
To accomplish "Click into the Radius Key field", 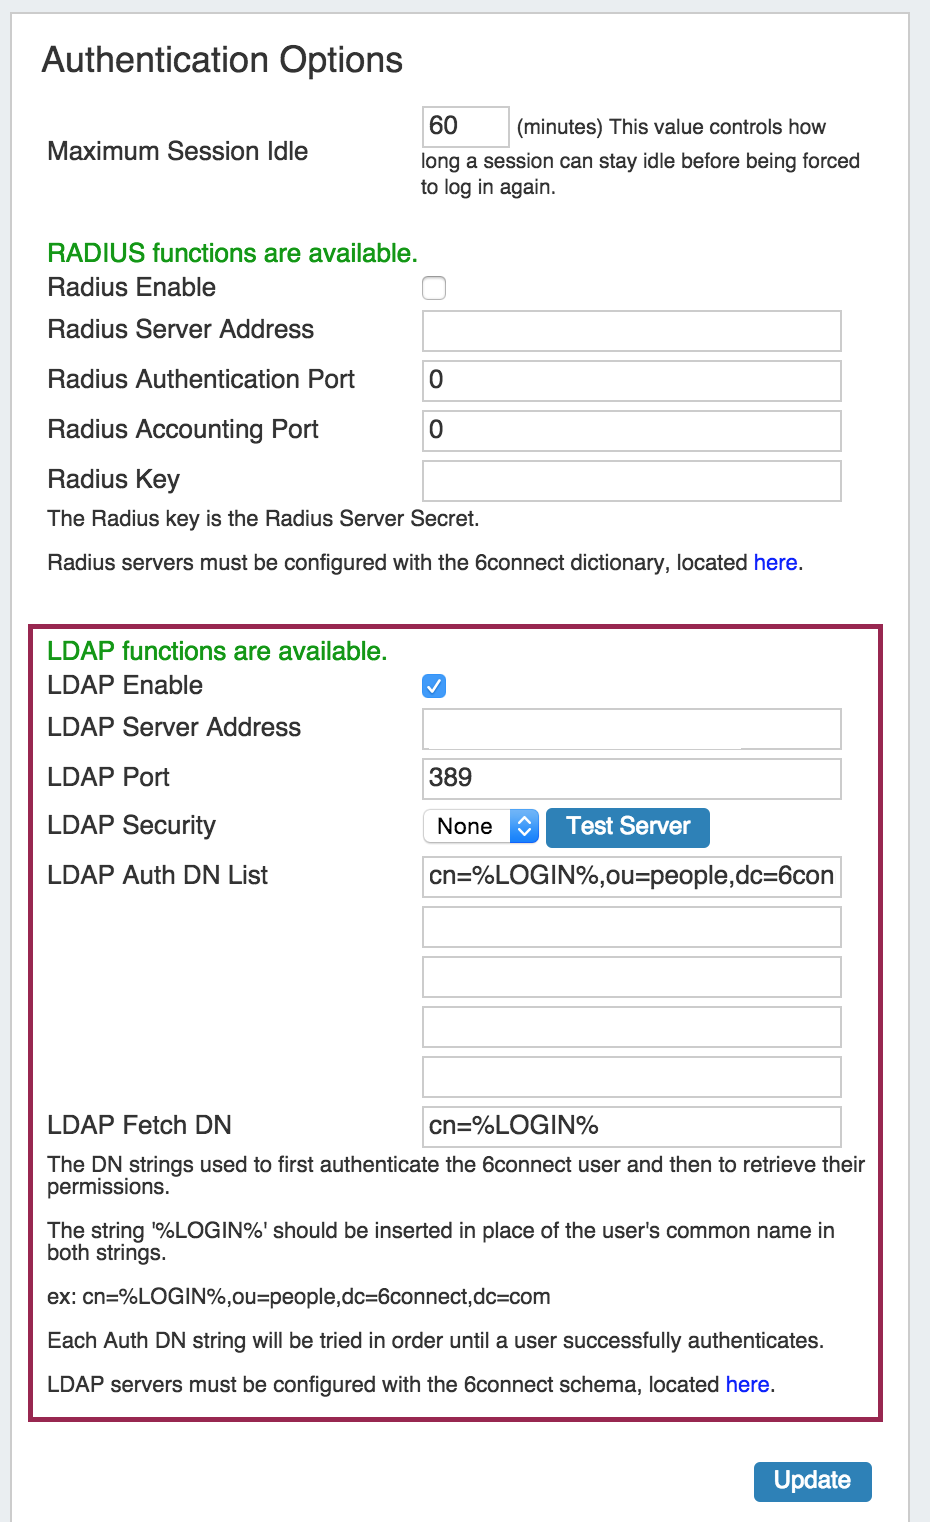I will pos(631,480).
